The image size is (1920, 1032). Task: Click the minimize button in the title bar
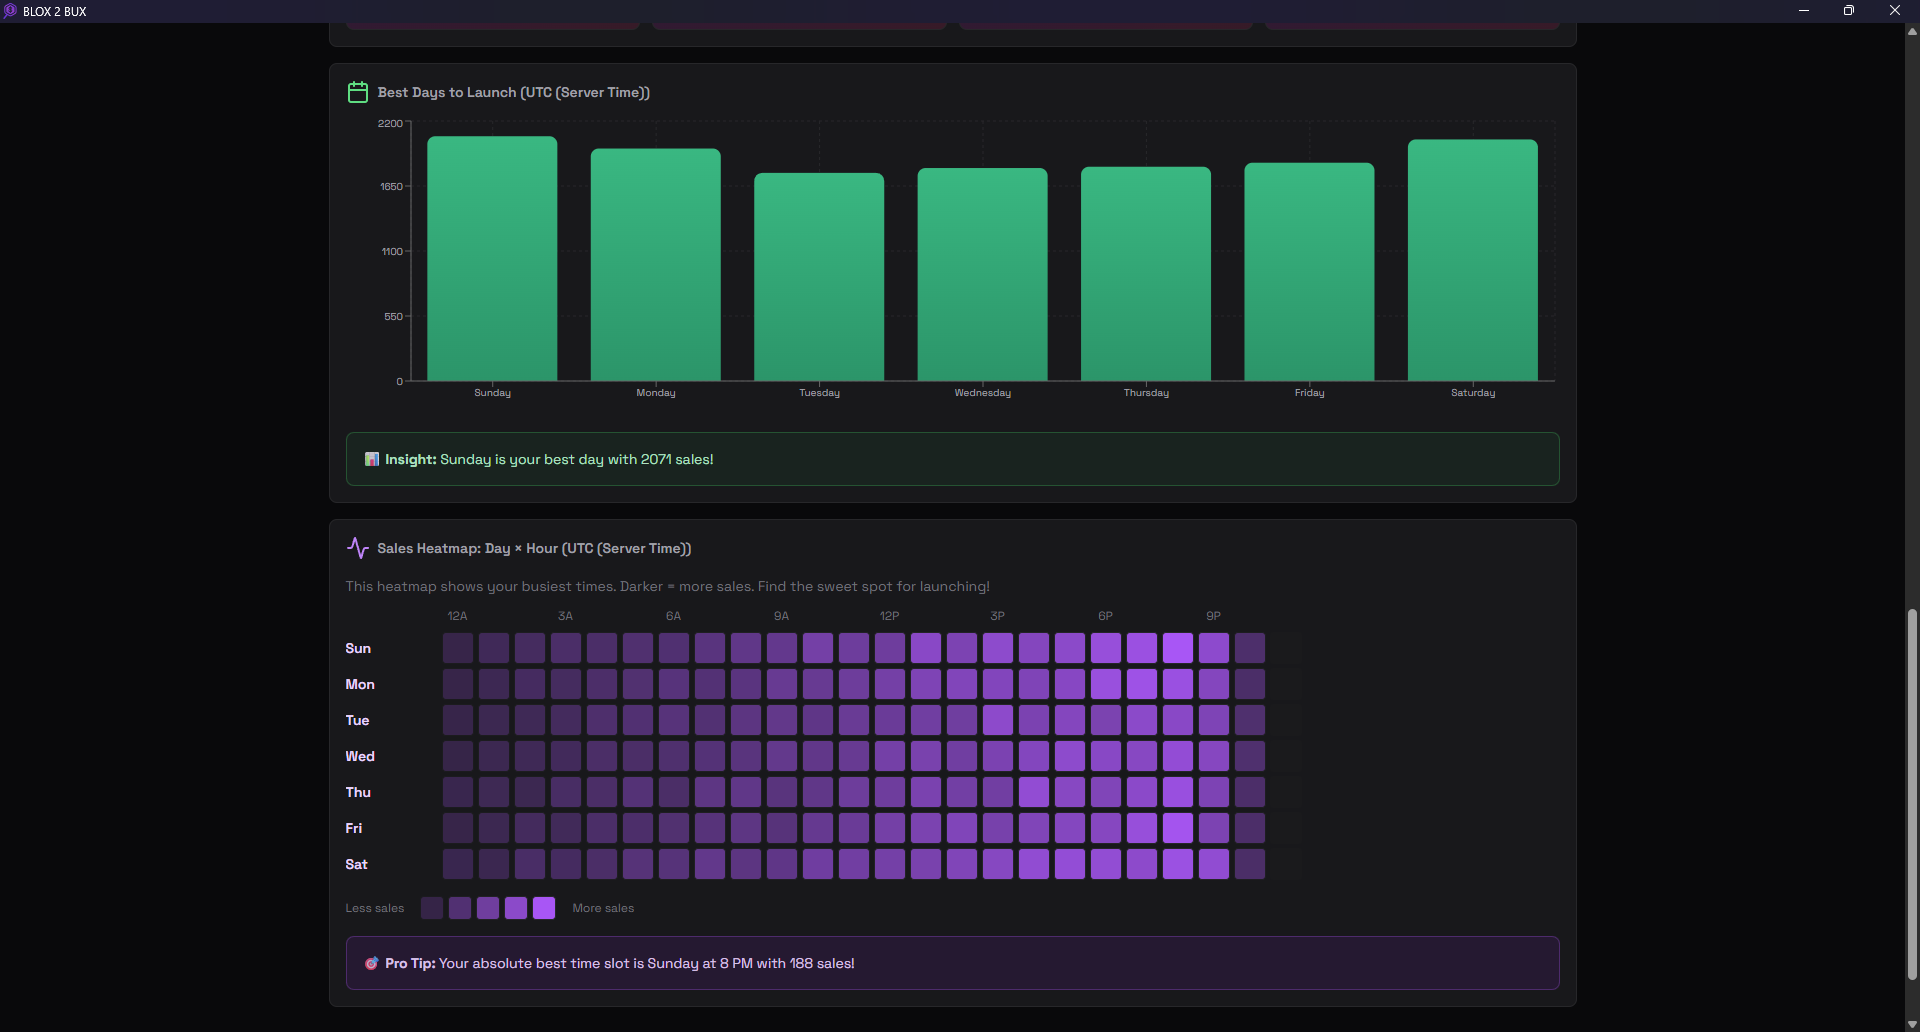(x=1804, y=11)
